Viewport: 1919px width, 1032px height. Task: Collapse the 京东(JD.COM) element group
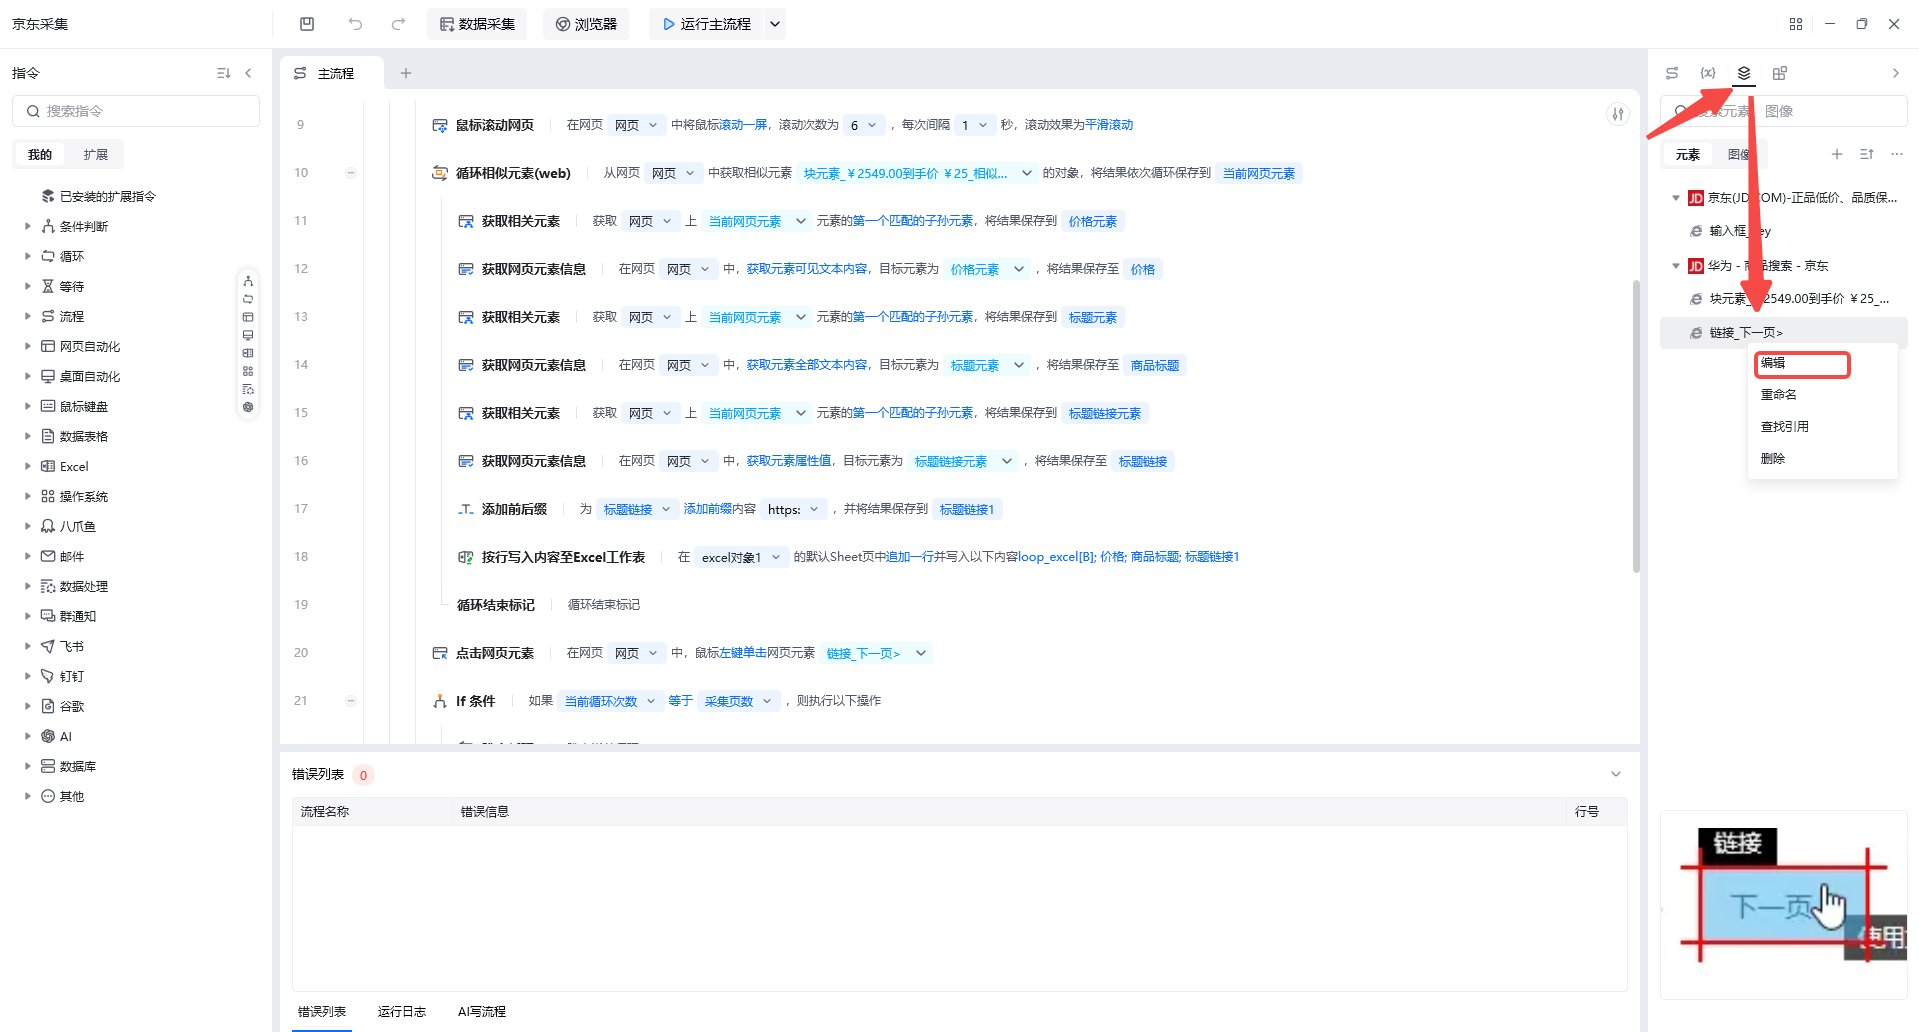1676,198
